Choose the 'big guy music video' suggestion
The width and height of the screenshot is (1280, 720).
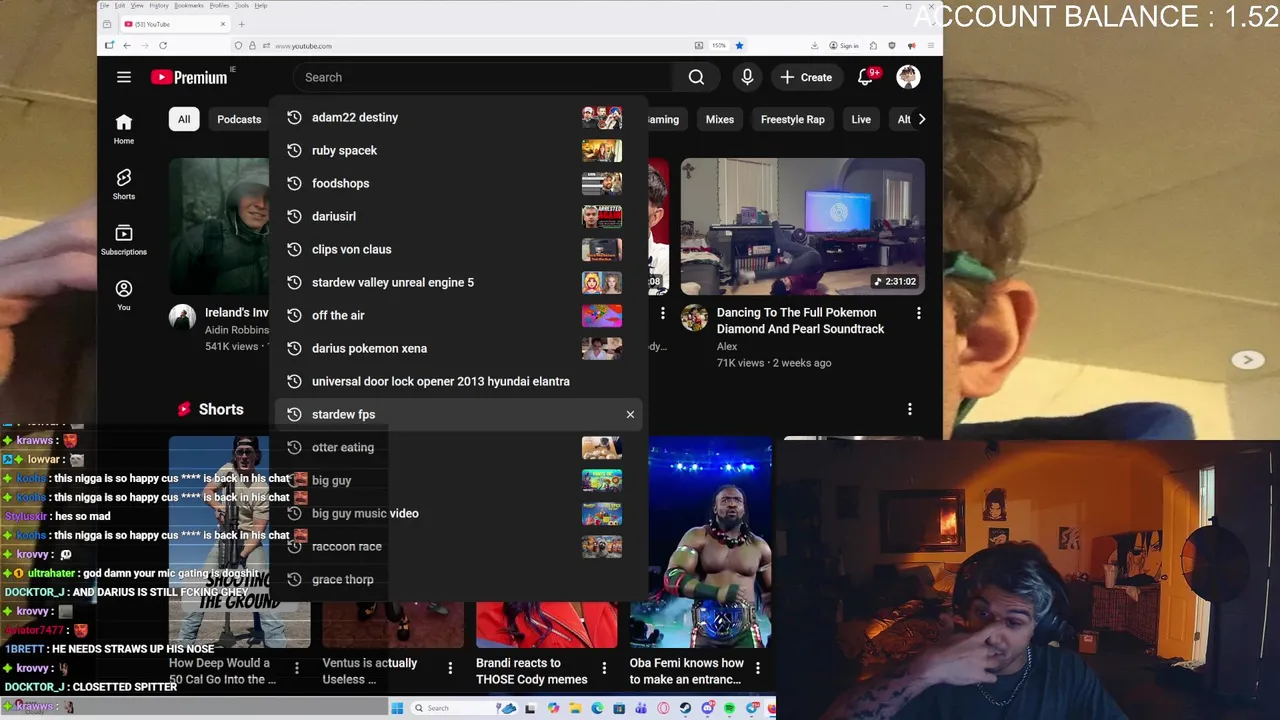point(460,513)
